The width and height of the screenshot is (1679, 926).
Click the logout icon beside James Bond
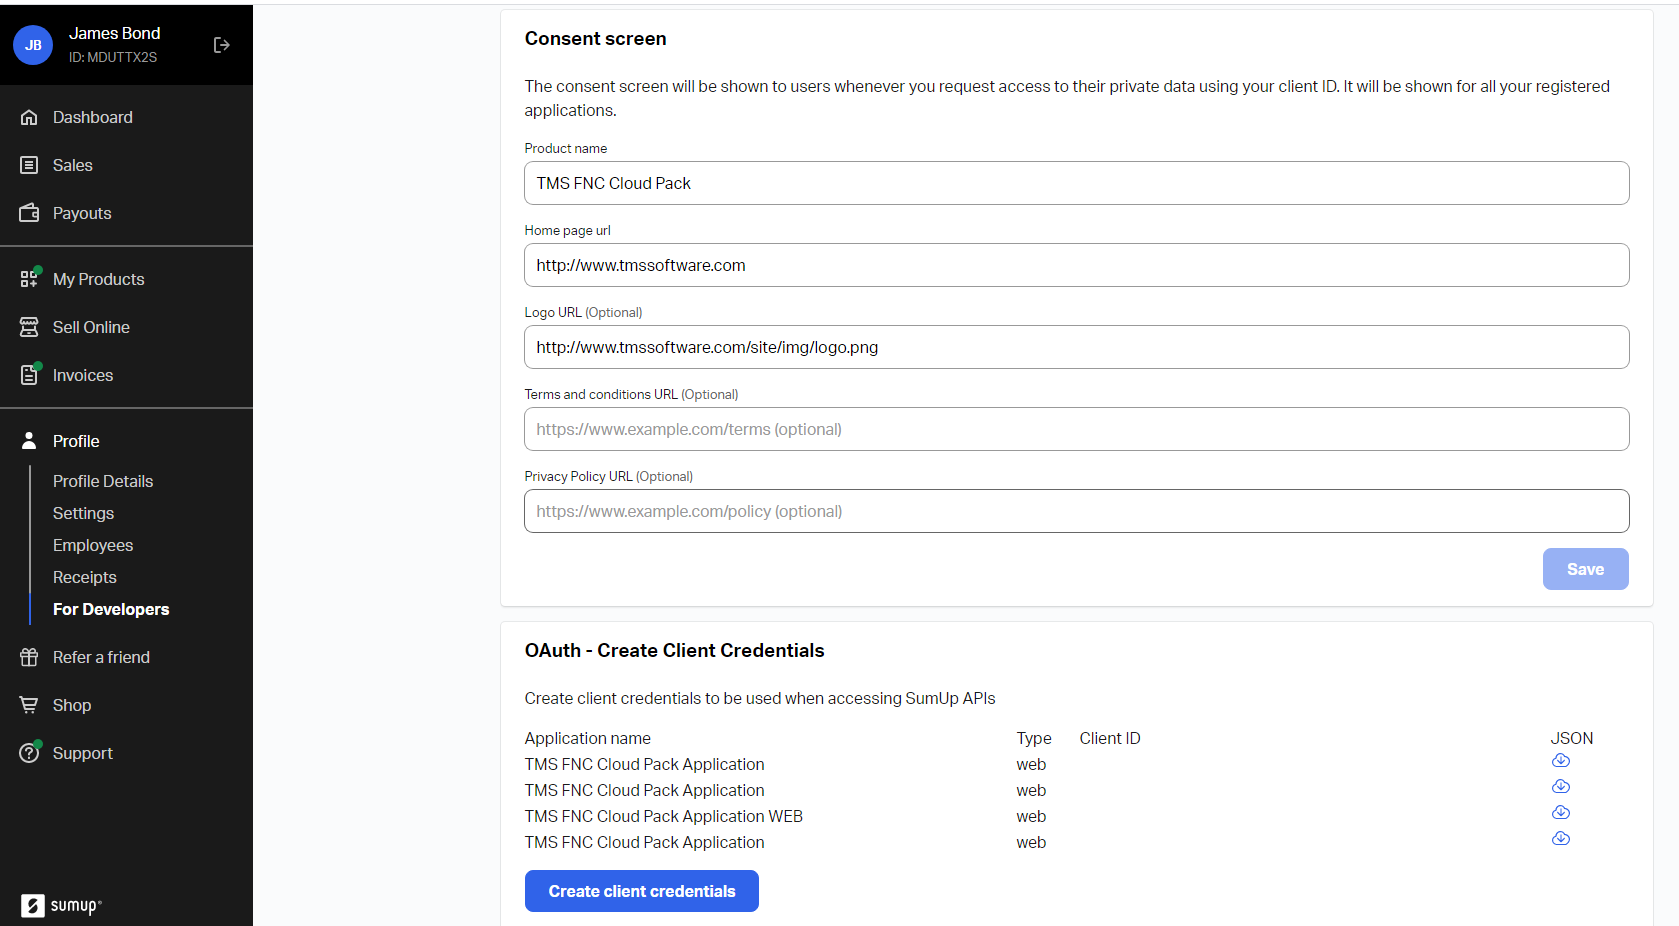[222, 45]
